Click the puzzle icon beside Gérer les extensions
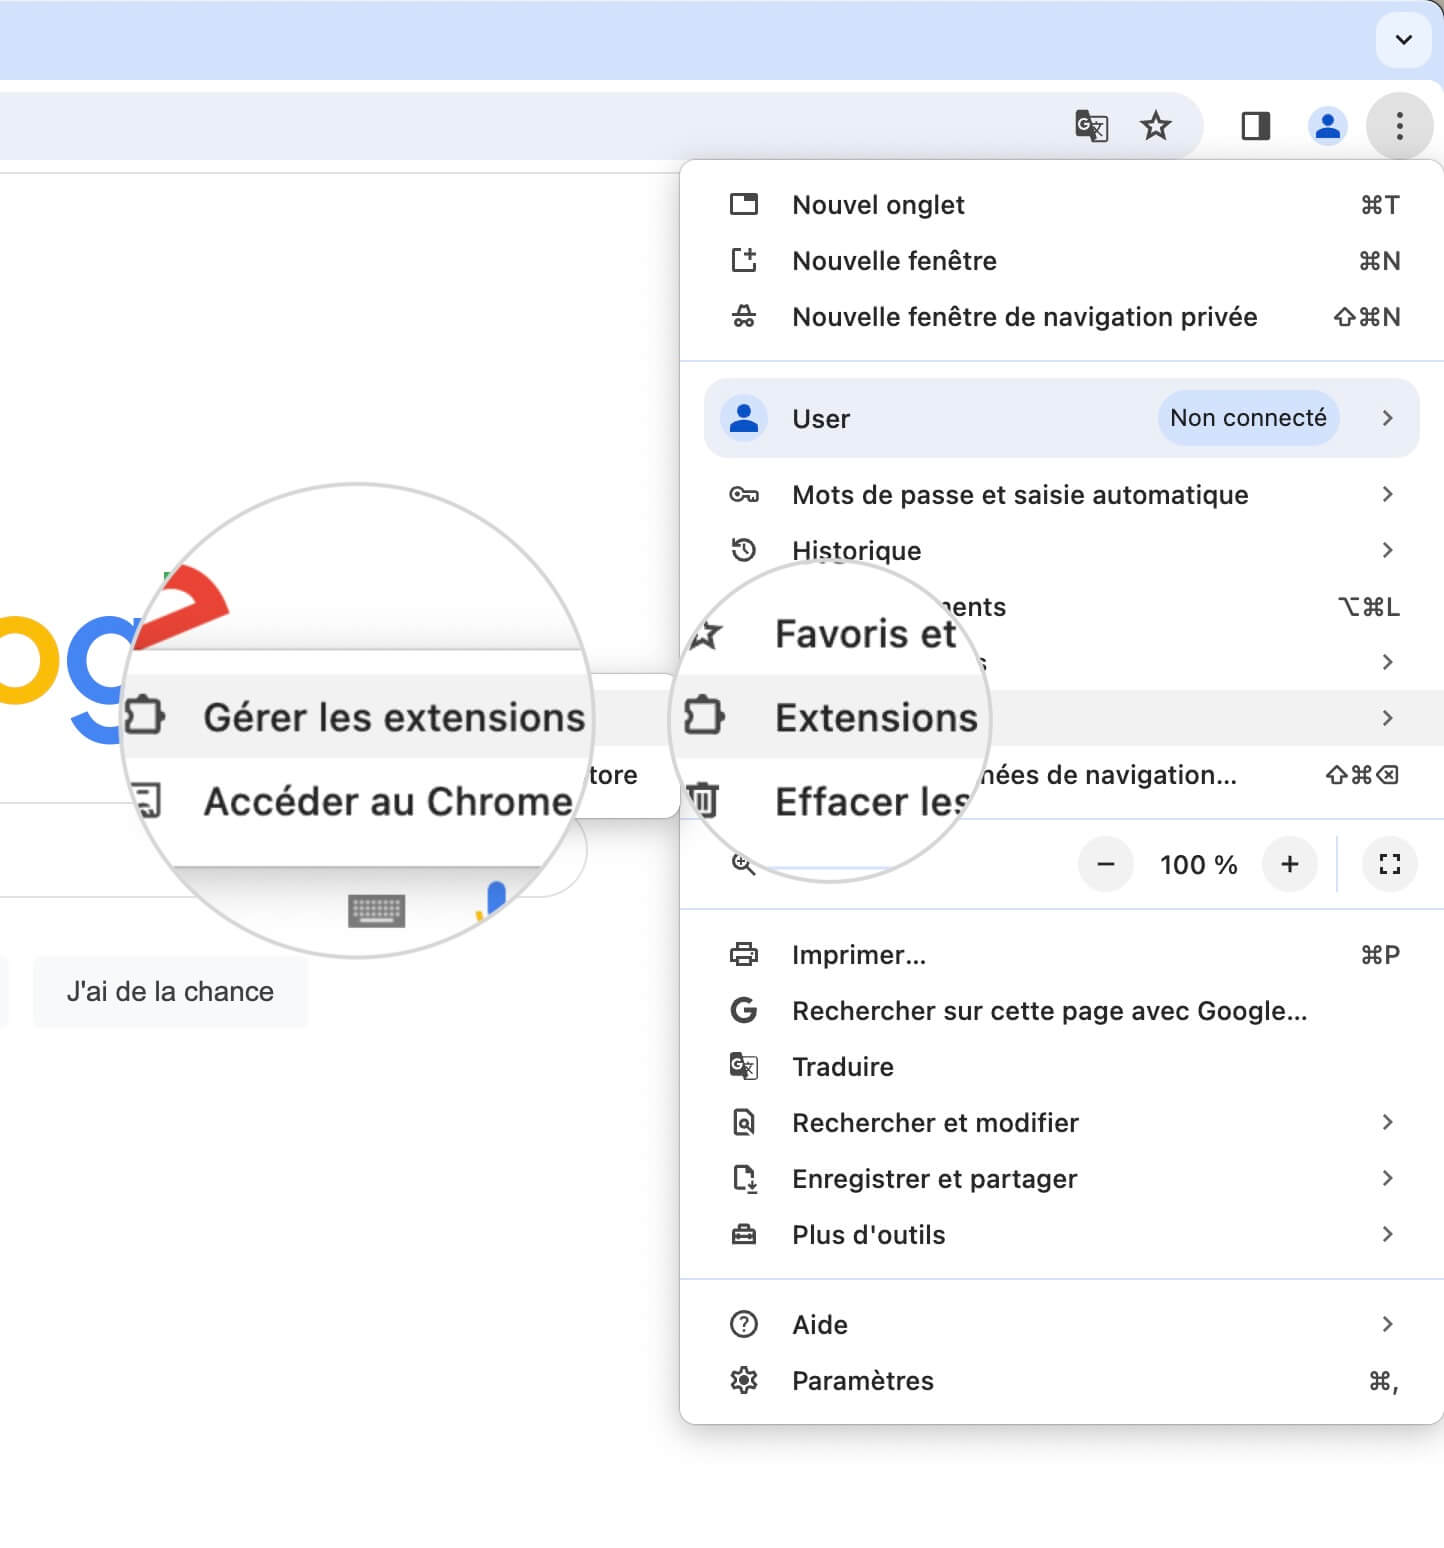This screenshot has width=1444, height=1548. [x=144, y=715]
